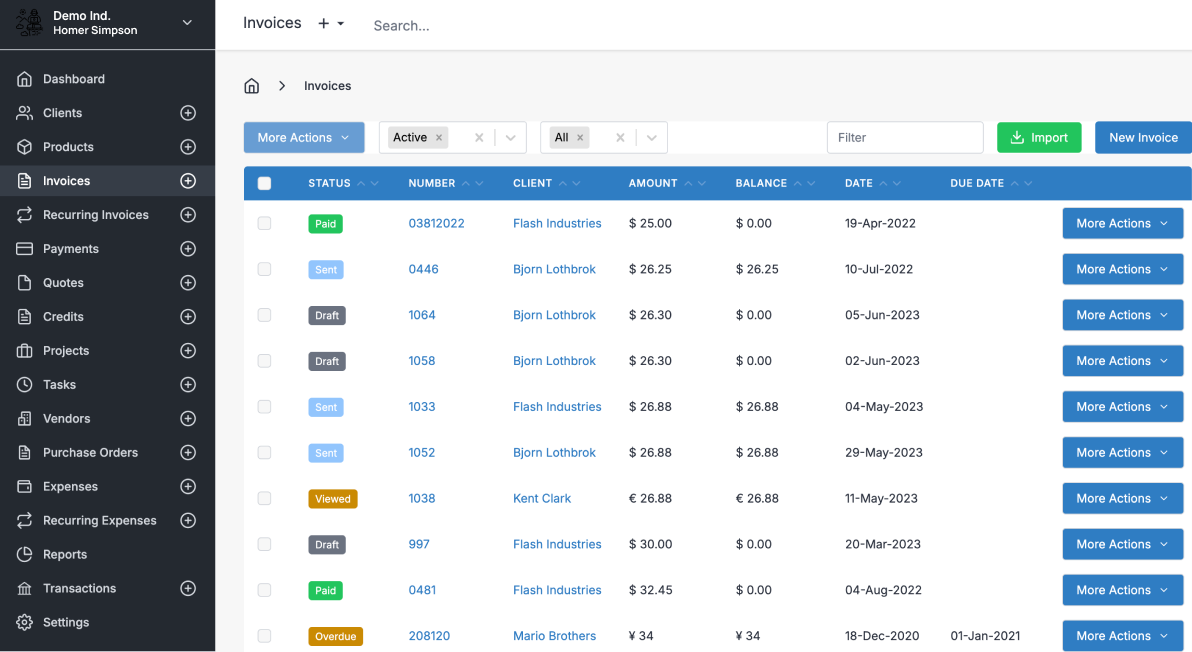Viewport: 1192px width, 652px height.
Task: Click the green Import button
Action: (1039, 138)
